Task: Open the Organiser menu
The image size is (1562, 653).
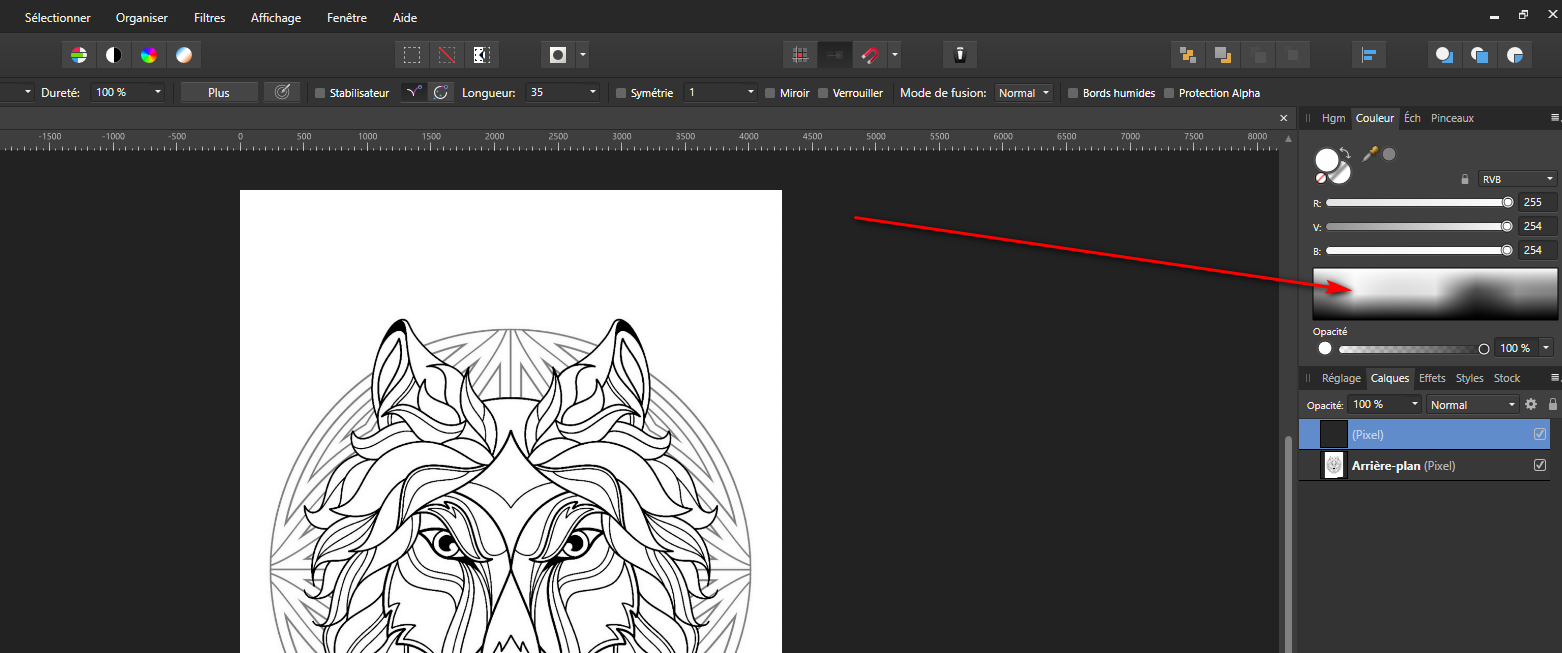Action: (142, 18)
